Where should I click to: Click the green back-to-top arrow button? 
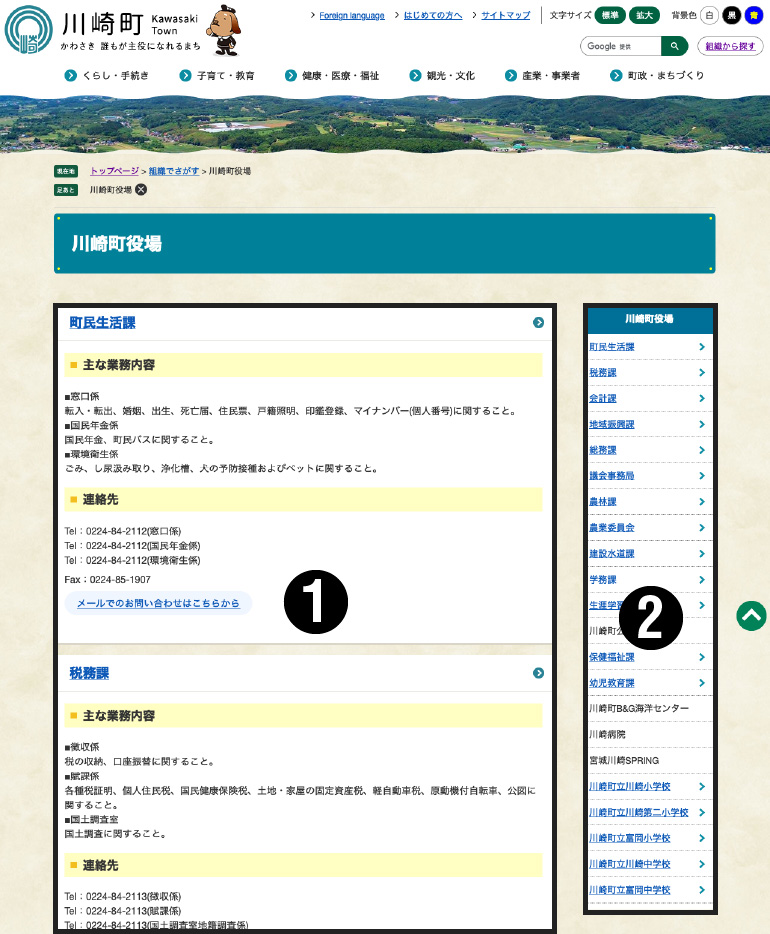752,616
